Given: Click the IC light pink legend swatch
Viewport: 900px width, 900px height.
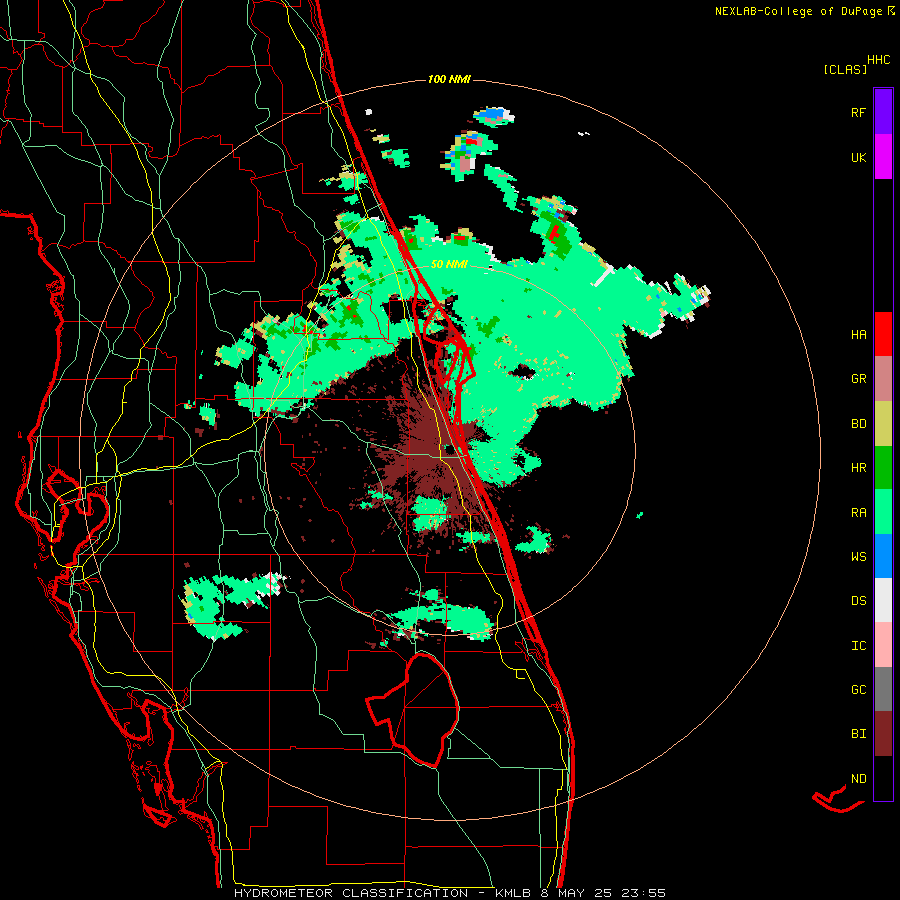Looking at the screenshot, I should point(883,645).
